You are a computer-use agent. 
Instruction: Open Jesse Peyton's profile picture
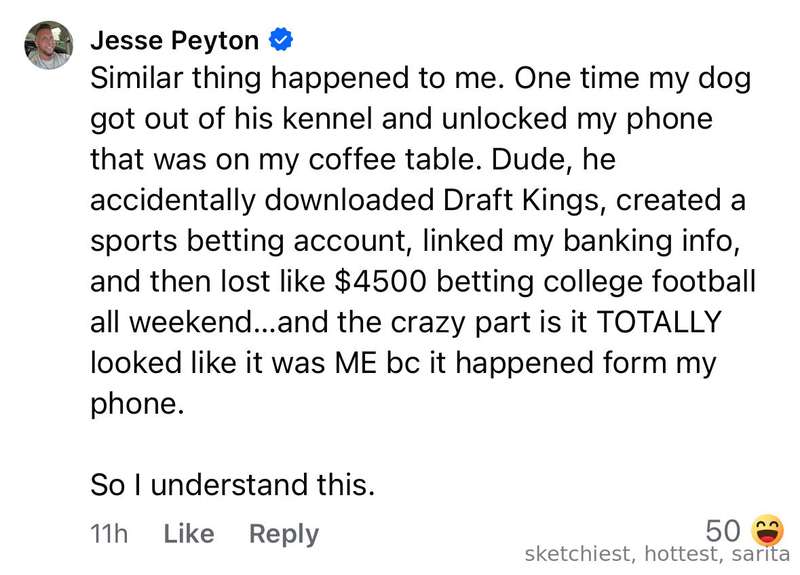(x=48, y=45)
